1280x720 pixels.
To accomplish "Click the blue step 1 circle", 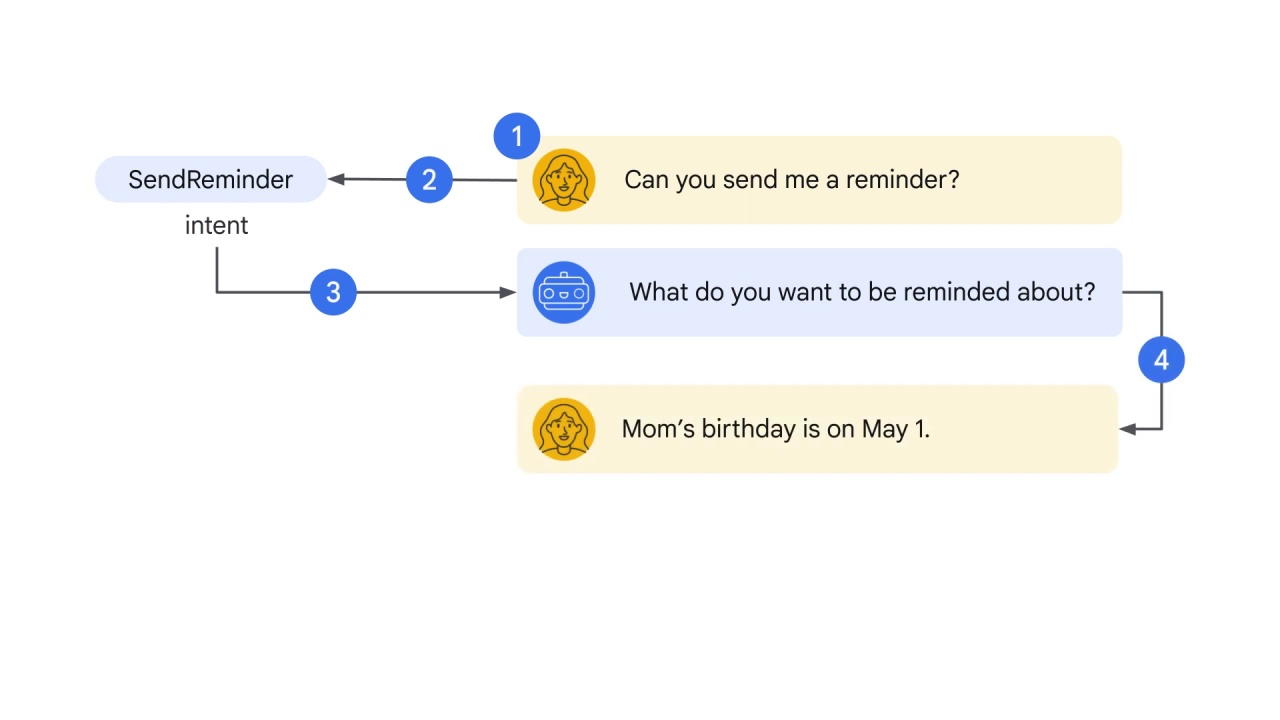I will (x=517, y=136).
